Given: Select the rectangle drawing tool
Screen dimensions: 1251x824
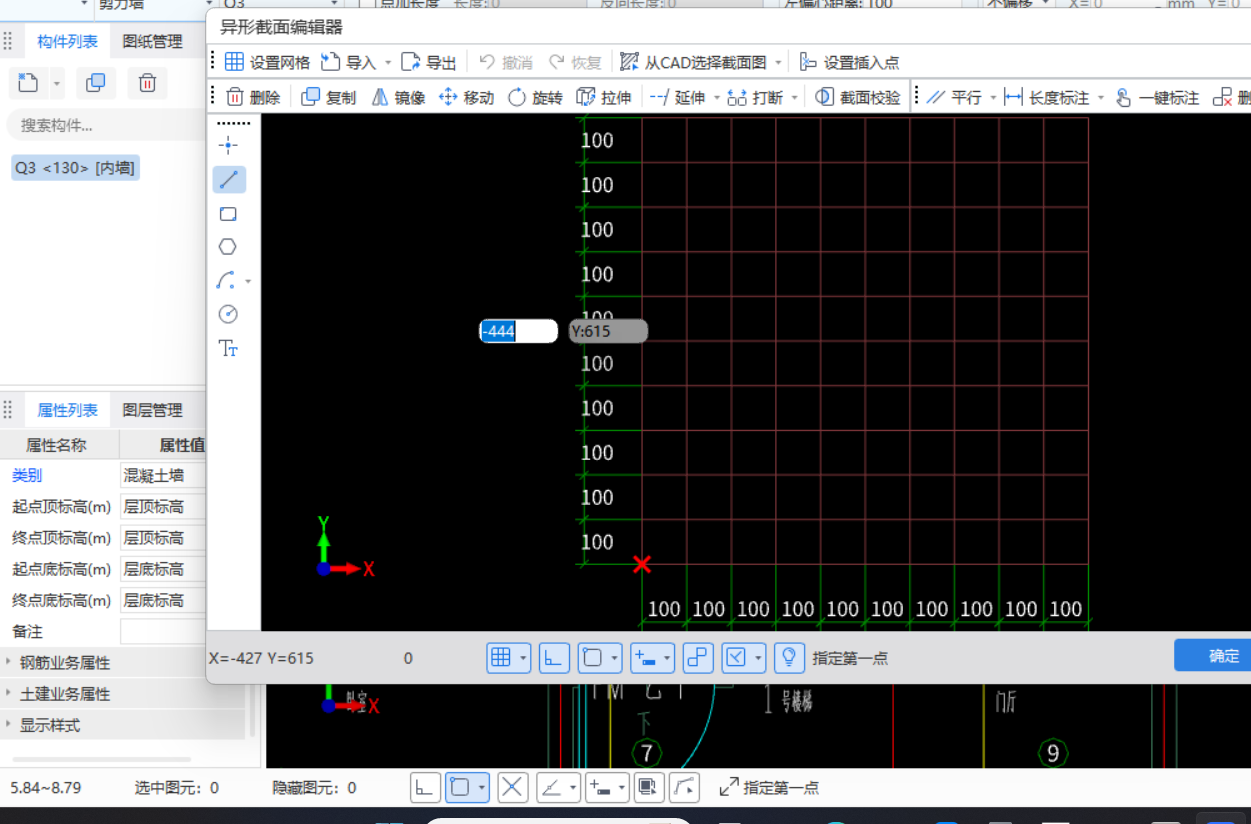Looking at the screenshot, I should (x=229, y=214).
